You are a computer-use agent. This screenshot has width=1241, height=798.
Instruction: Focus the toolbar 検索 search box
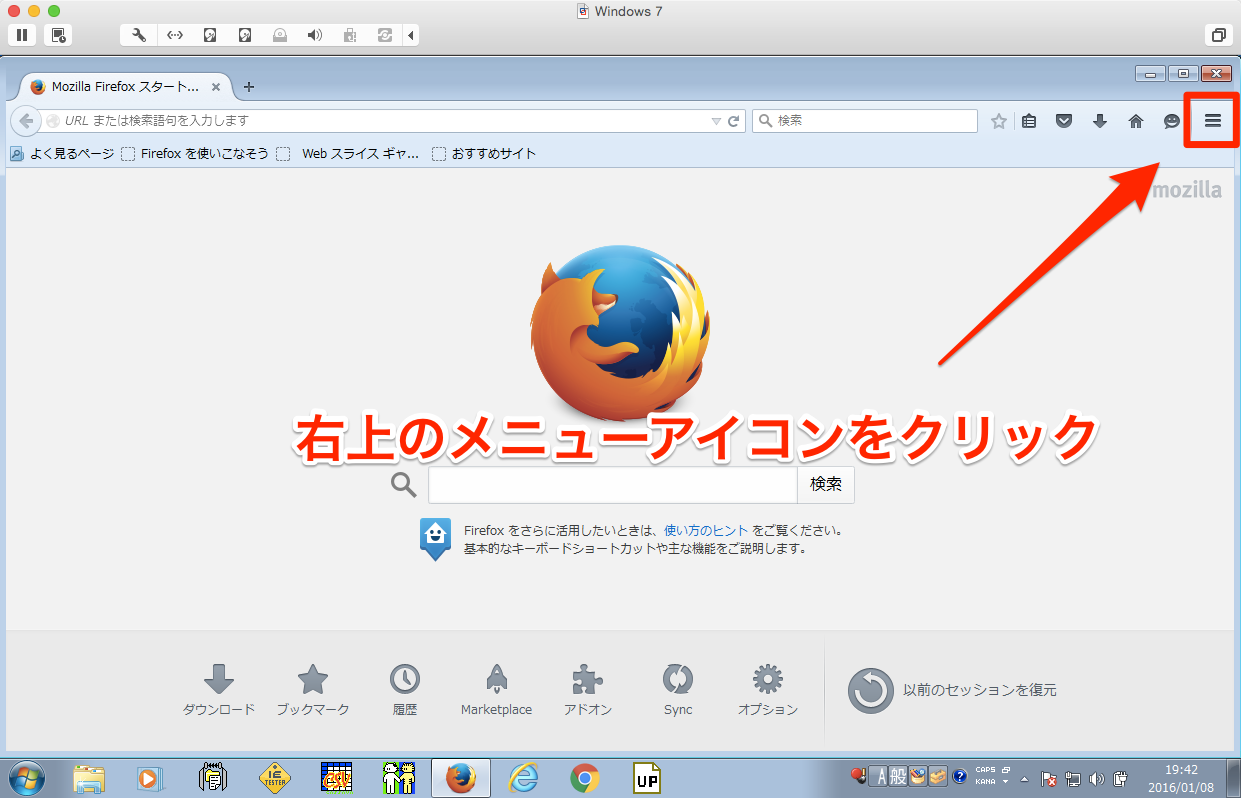865,121
